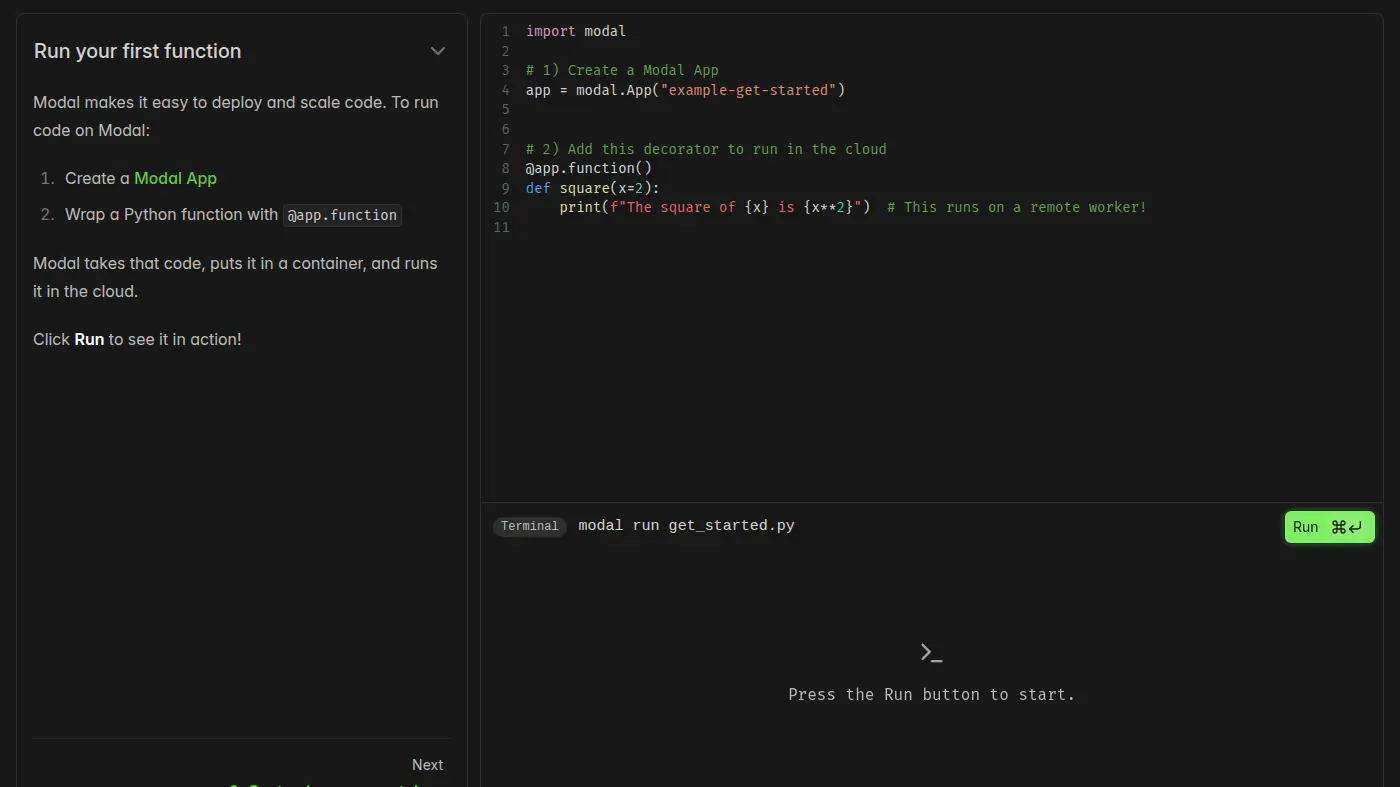Click the 'This runs on a remote worker!' comment
Image resolution: width=1400 pixels, height=787 pixels.
click(x=1025, y=207)
